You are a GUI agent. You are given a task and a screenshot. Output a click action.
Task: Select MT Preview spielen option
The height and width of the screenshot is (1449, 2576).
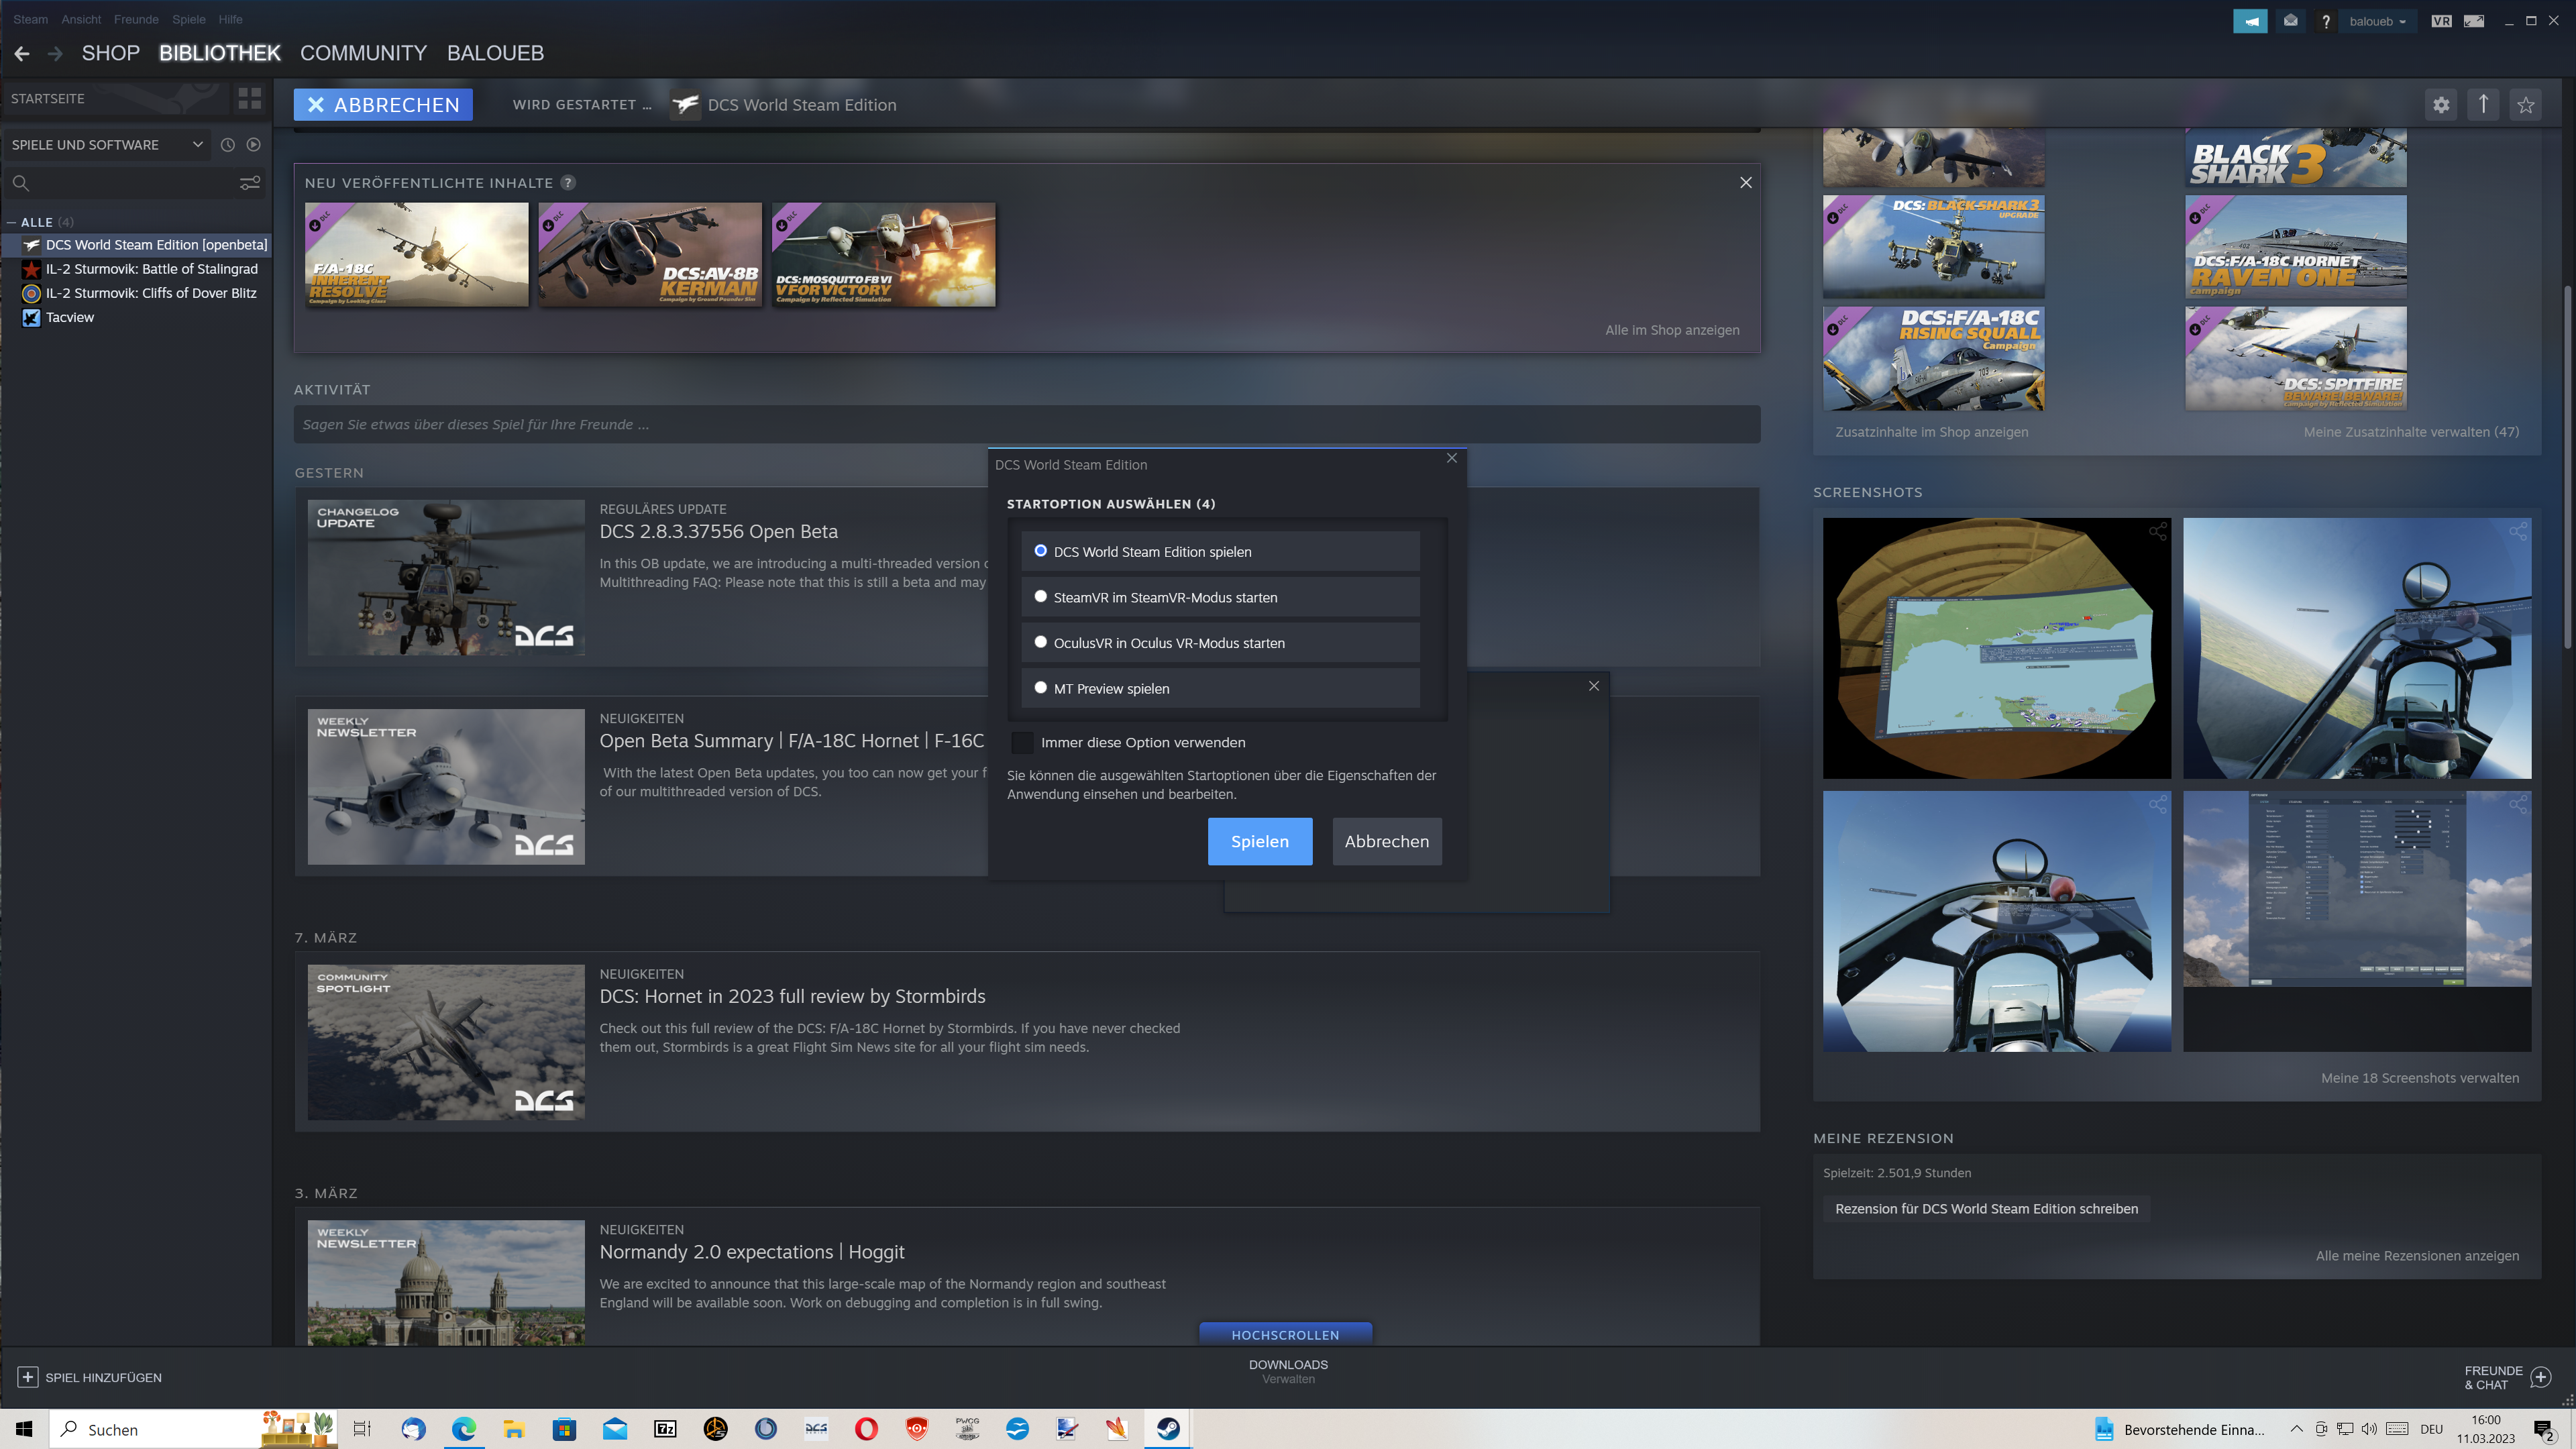pos(1220,688)
